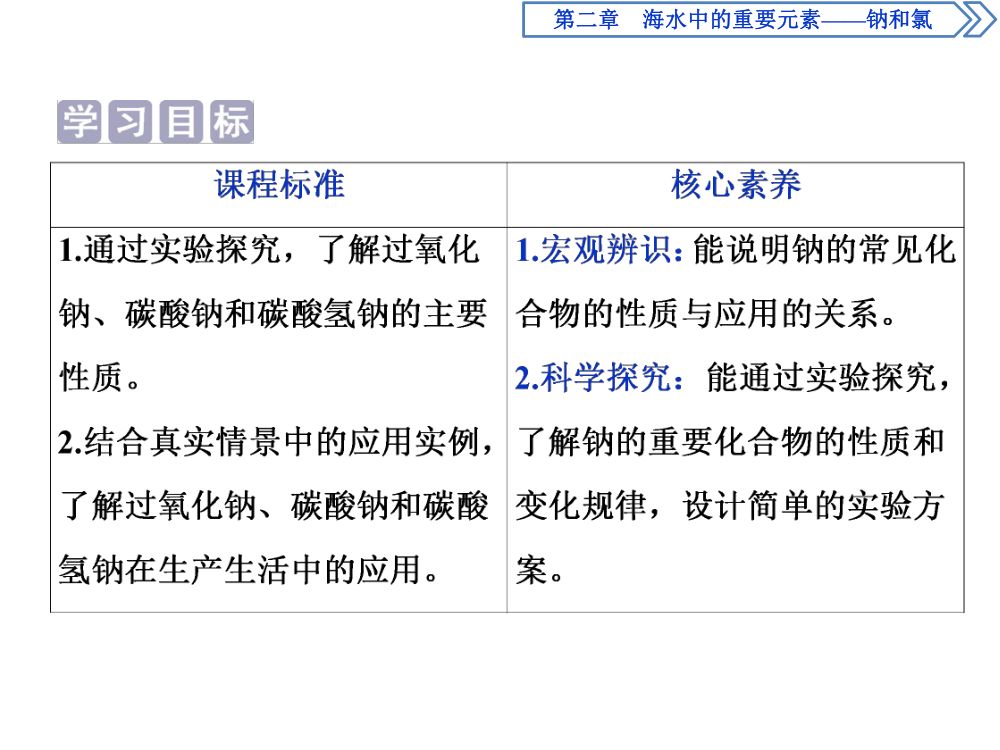Click the chapter title banner 第二章 海水中的重要元素
The image size is (1000, 750).
tap(743, 19)
